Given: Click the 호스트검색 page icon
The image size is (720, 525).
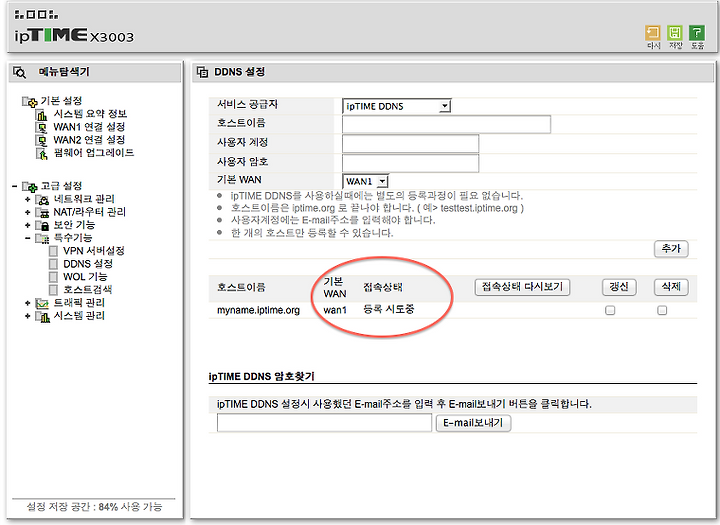Looking at the screenshot, I should tap(53, 290).
